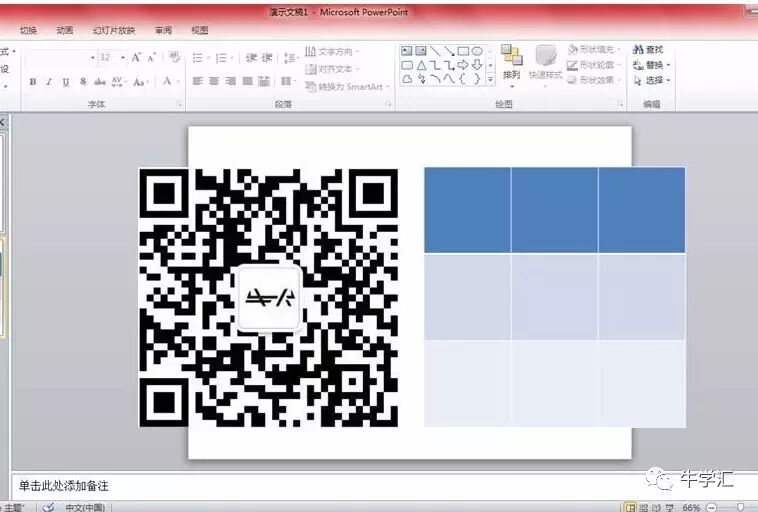
Task: Switch to 动画 animations tab
Action: [x=65, y=30]
